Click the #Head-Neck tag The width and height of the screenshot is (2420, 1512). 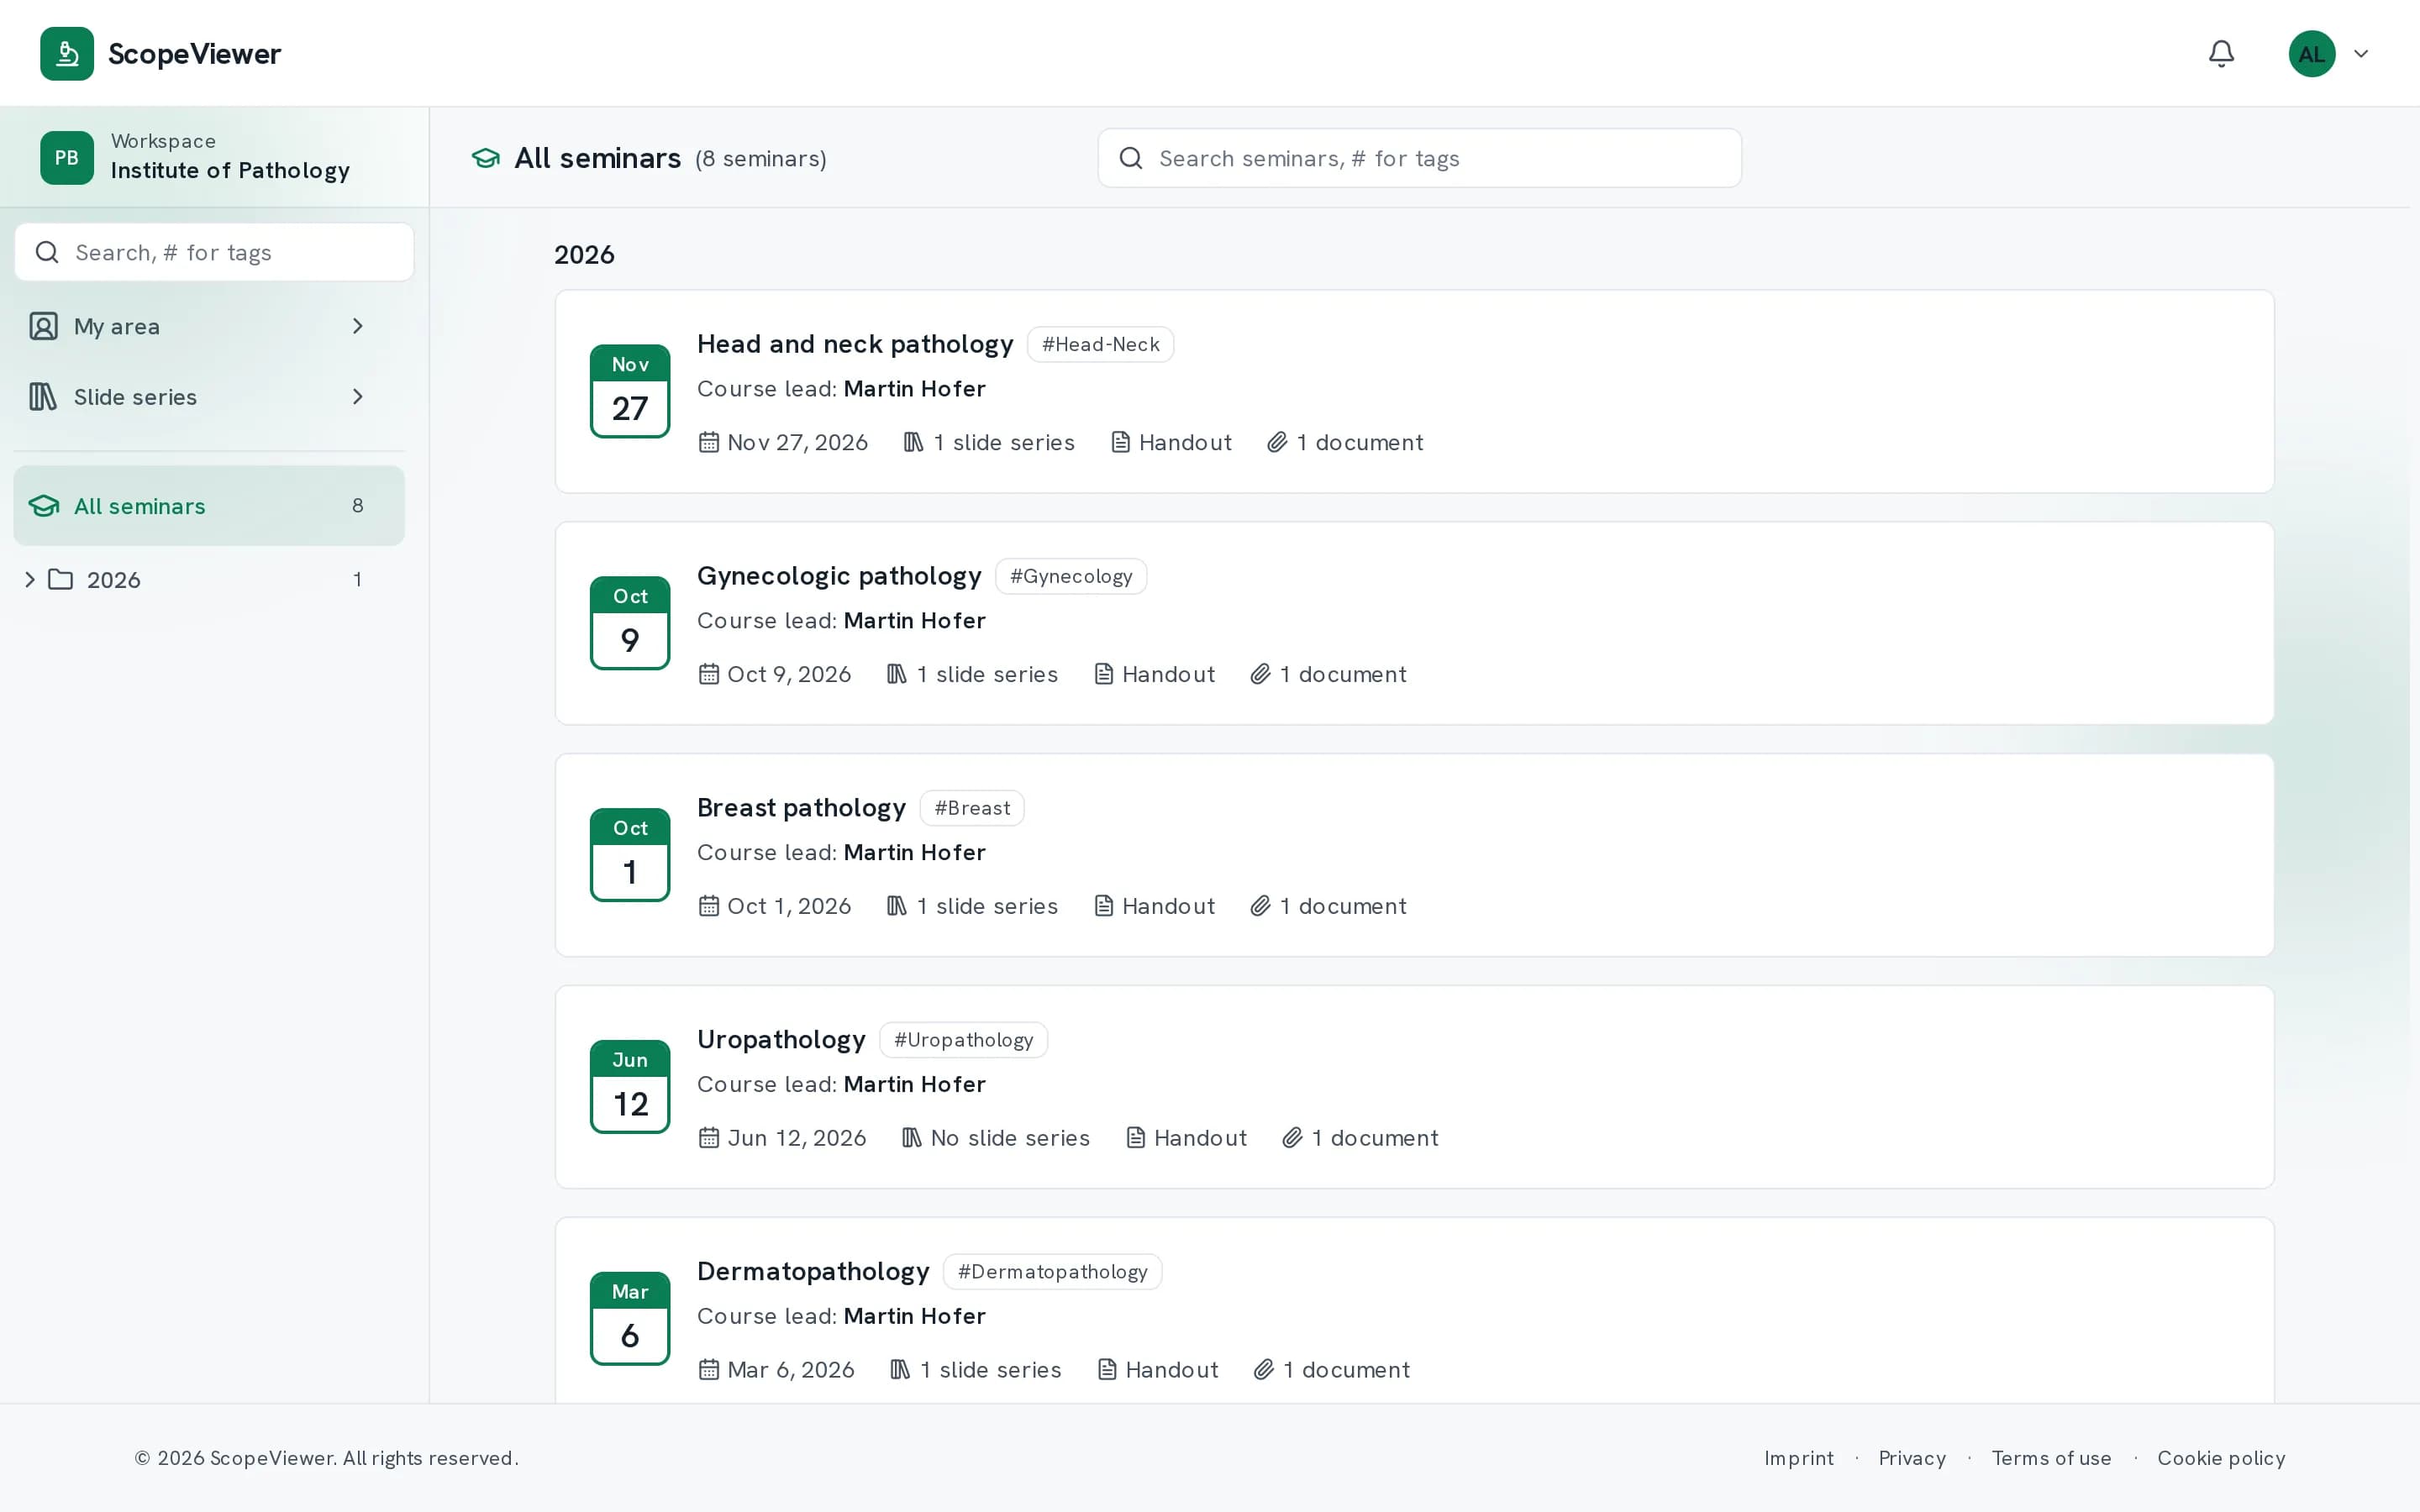coord(1100,344)
